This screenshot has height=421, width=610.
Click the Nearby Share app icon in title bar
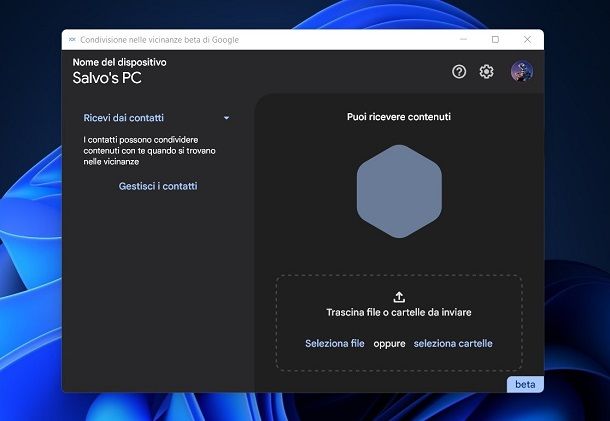(x=72, y=39)
